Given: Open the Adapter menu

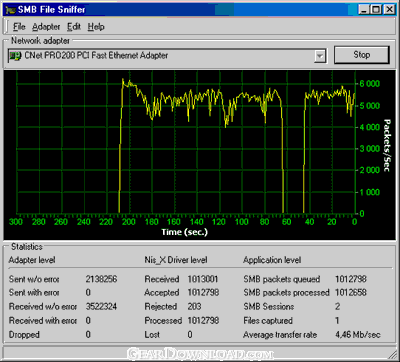Looking at the screenshot, I should pos(46,27).
